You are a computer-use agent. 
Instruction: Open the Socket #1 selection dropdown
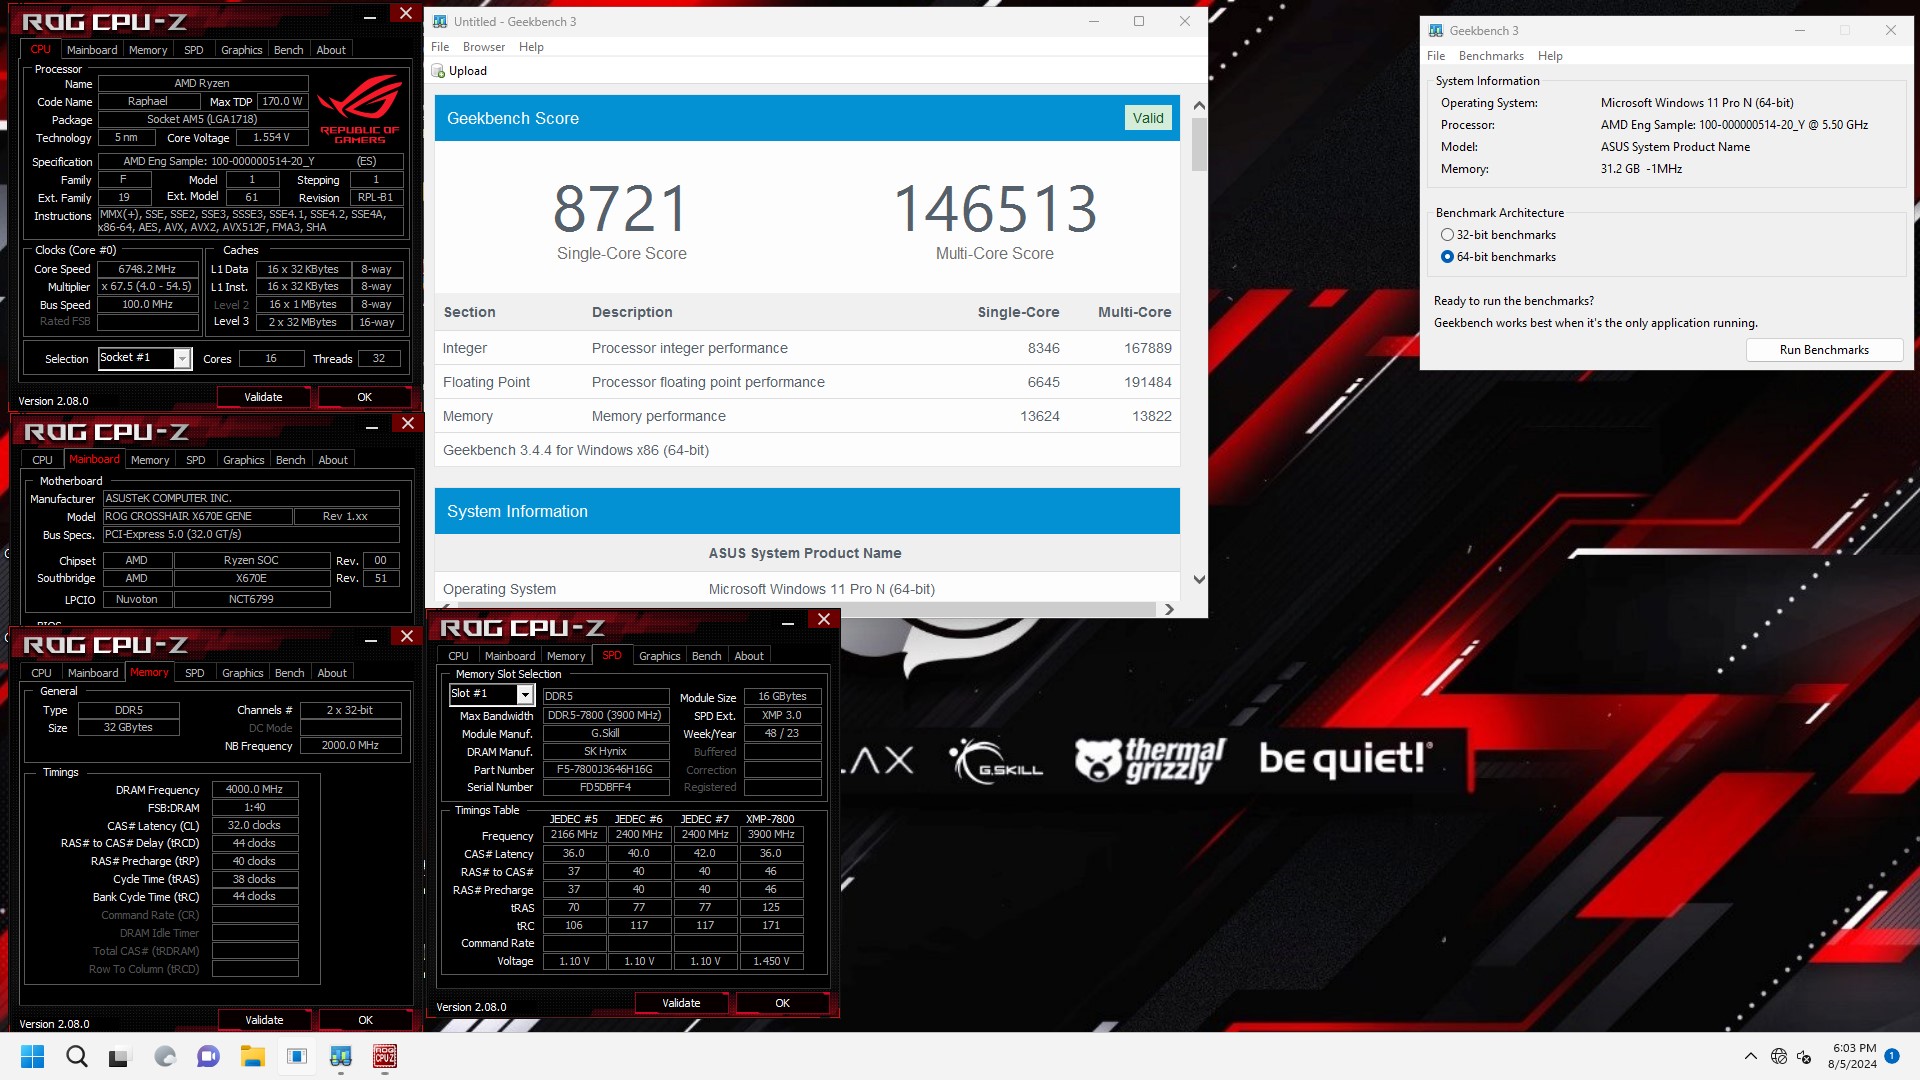tap(182, 358)
